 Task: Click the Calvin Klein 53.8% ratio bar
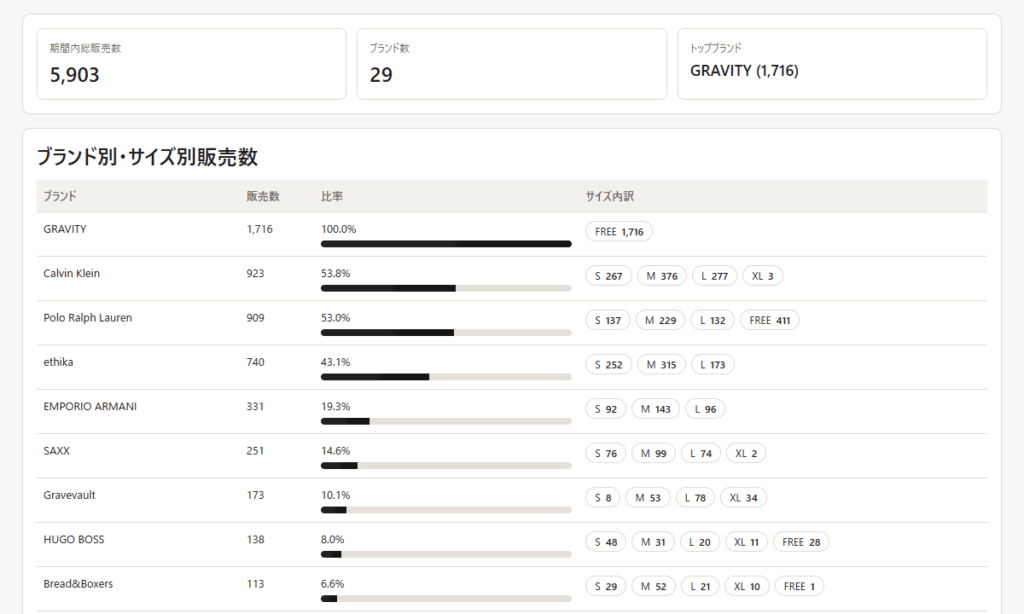(x=446, y=289)
